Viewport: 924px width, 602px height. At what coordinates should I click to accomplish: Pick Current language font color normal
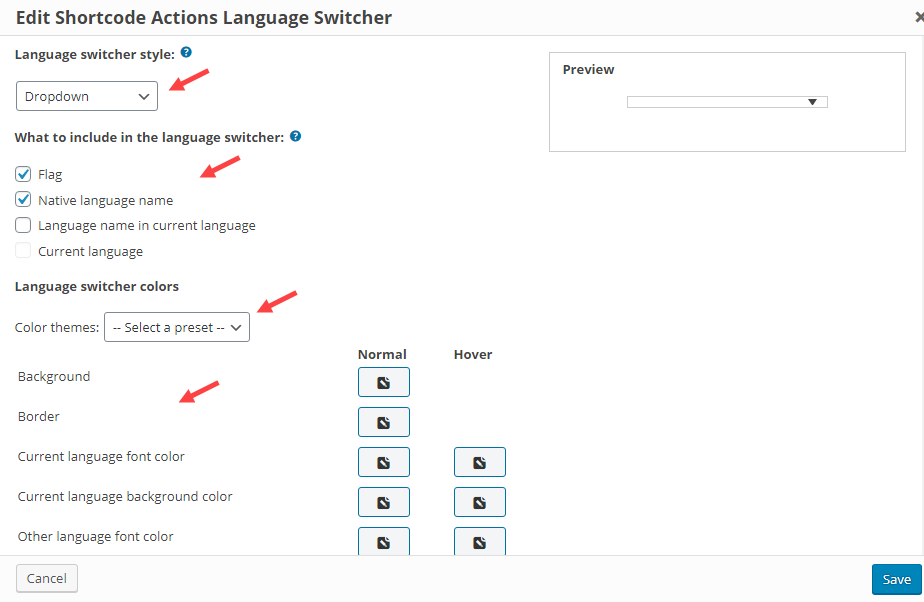click(x=383, y=462)
